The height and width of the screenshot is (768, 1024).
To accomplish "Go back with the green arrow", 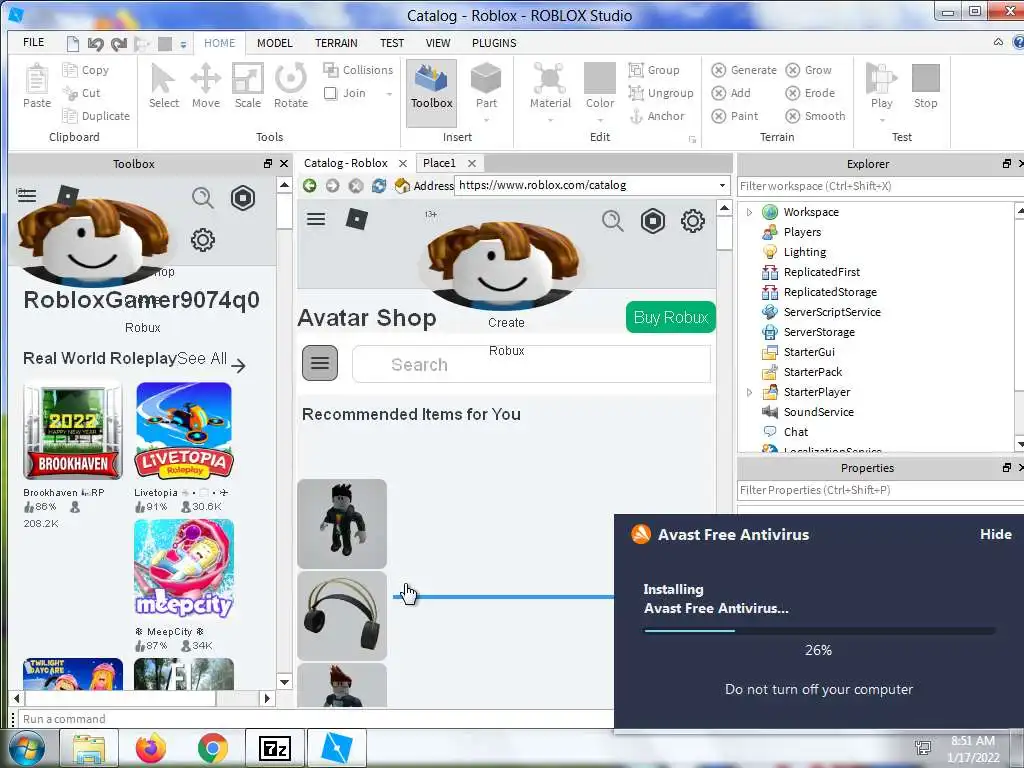I will (310, 185).
